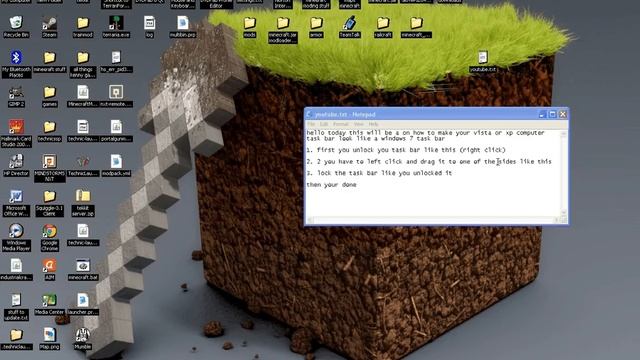The width and height of the screenshot is (640, 360).
Task: Open the Help menu in Notepad
Action: click(373, 124)
